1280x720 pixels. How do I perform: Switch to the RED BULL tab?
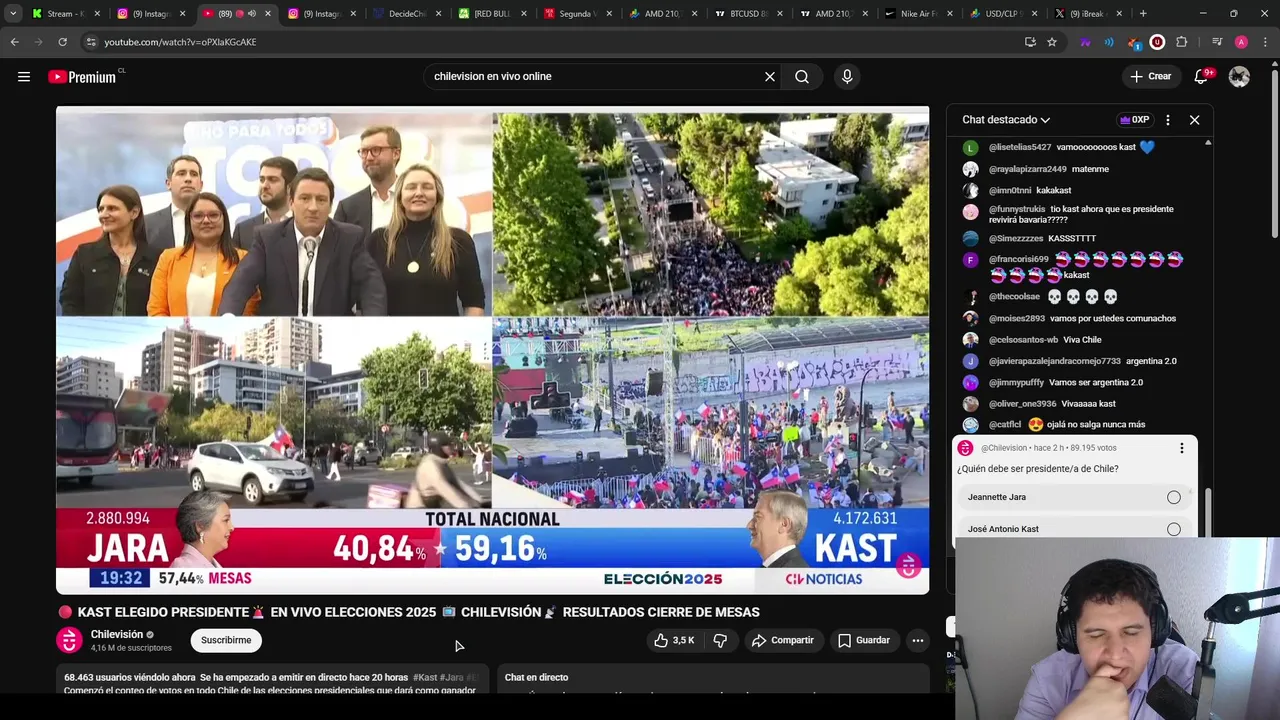[x=490, y=14]
